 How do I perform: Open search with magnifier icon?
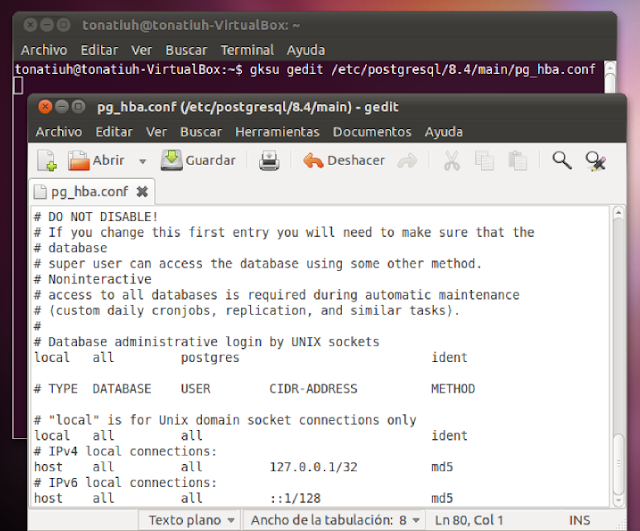point(562,160)
